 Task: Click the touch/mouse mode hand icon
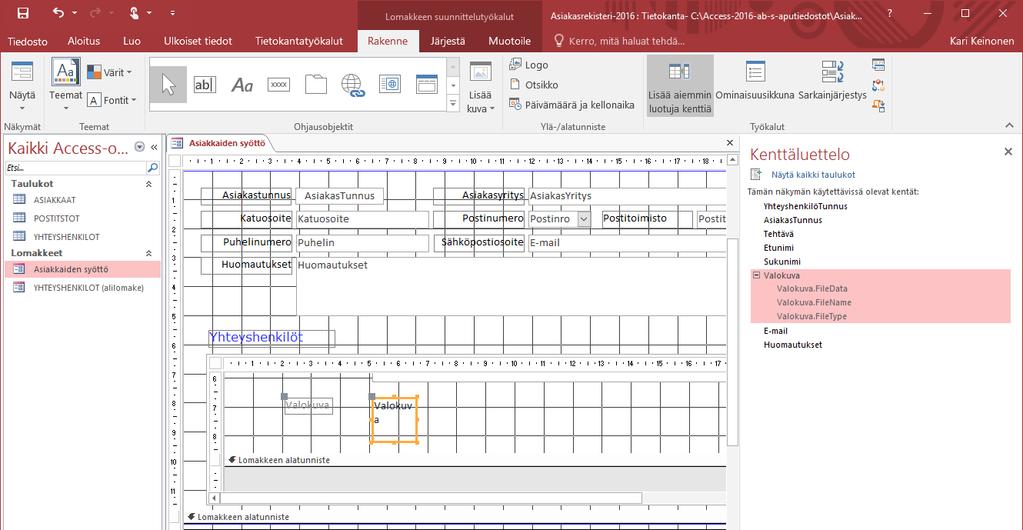coord(134,12)
